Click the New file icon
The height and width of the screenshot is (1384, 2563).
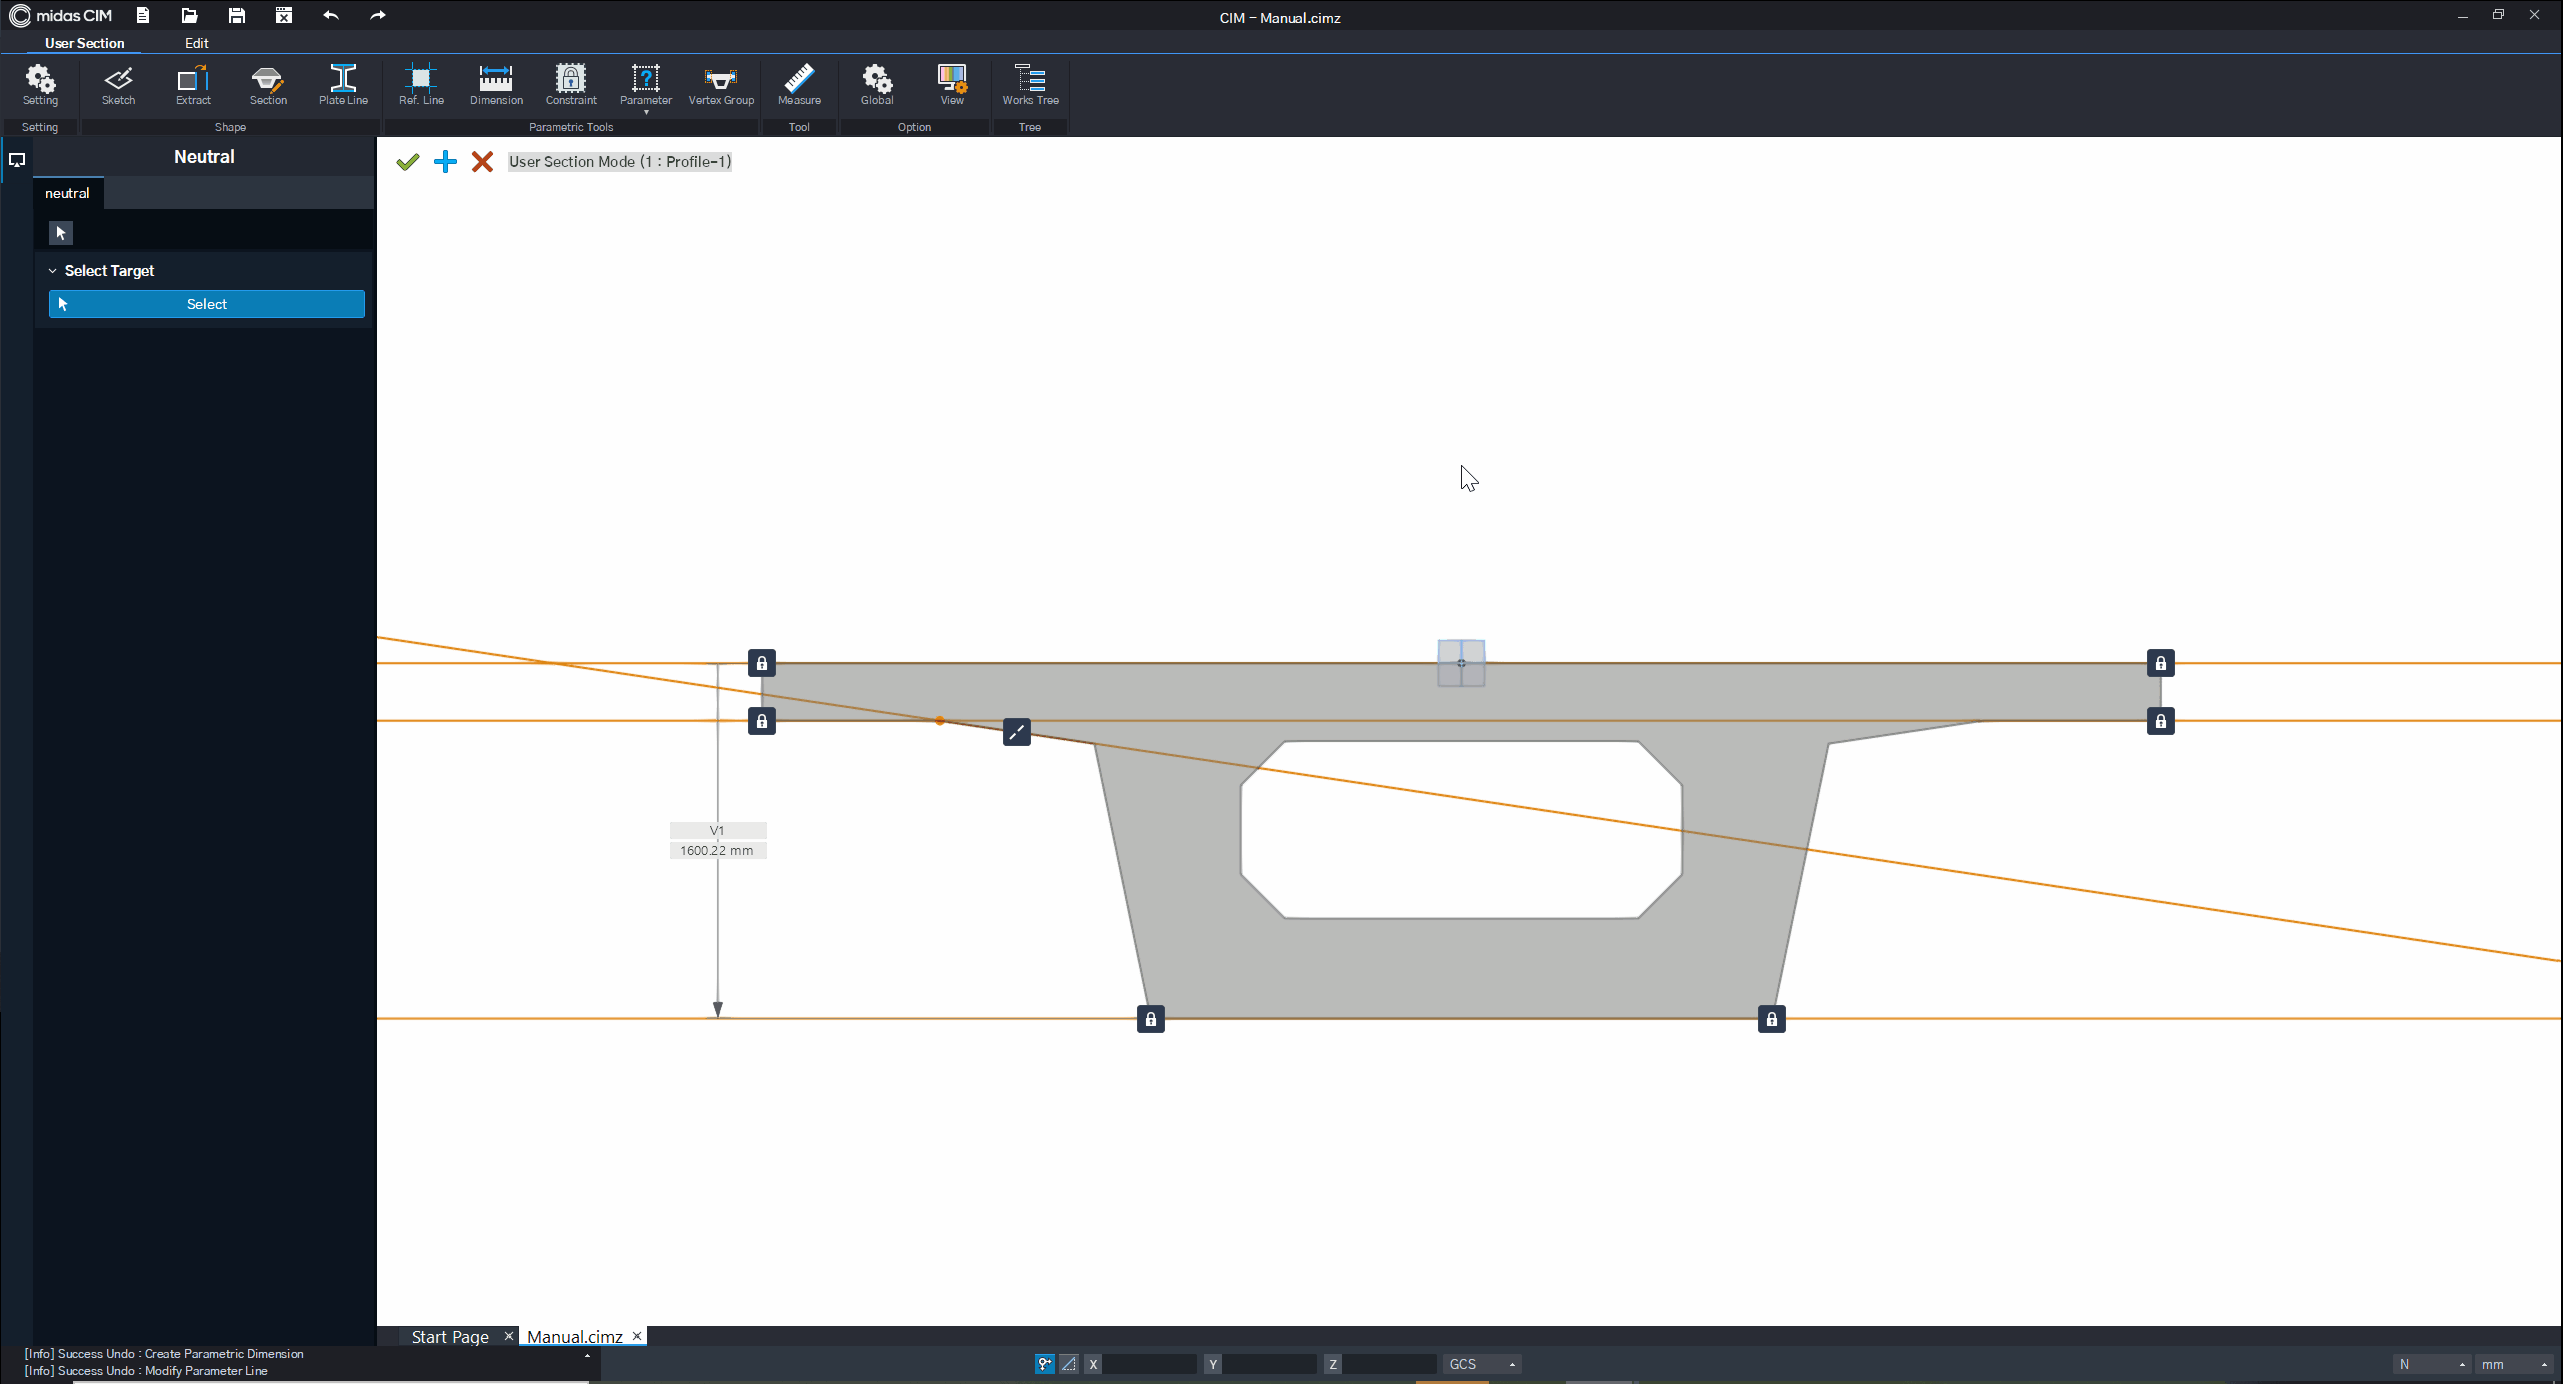click(143, 15)
